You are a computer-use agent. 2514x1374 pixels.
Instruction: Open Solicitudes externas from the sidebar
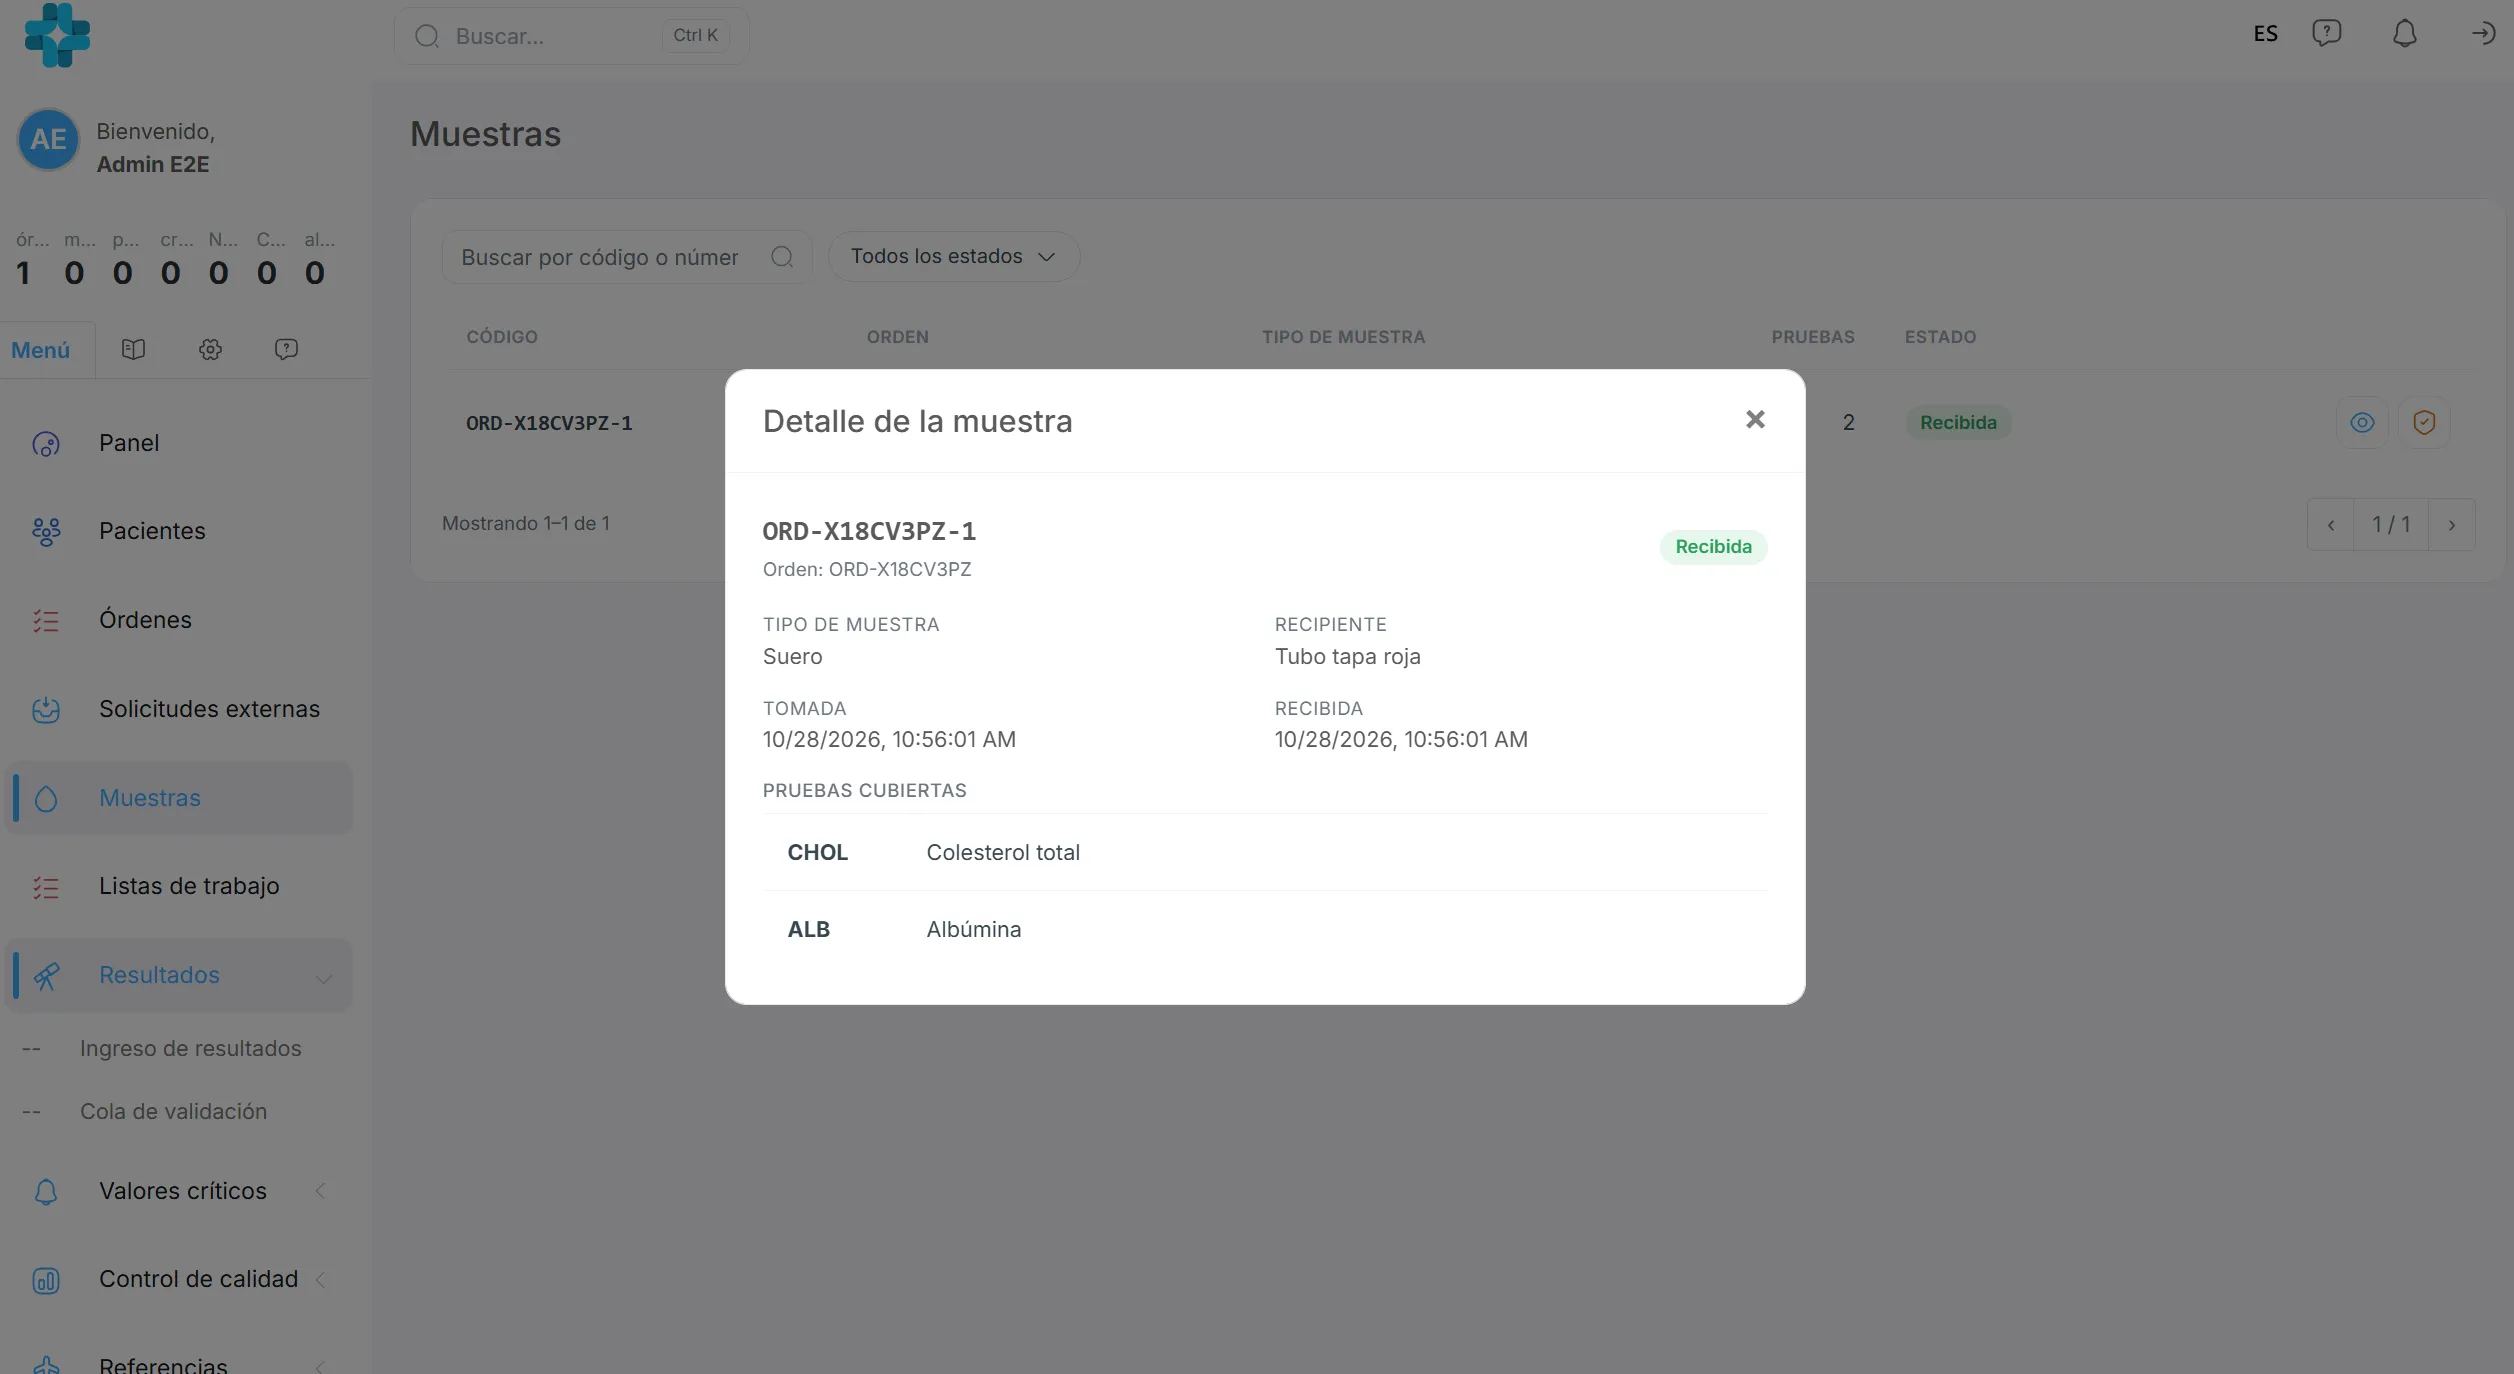[x=179, y=709]
